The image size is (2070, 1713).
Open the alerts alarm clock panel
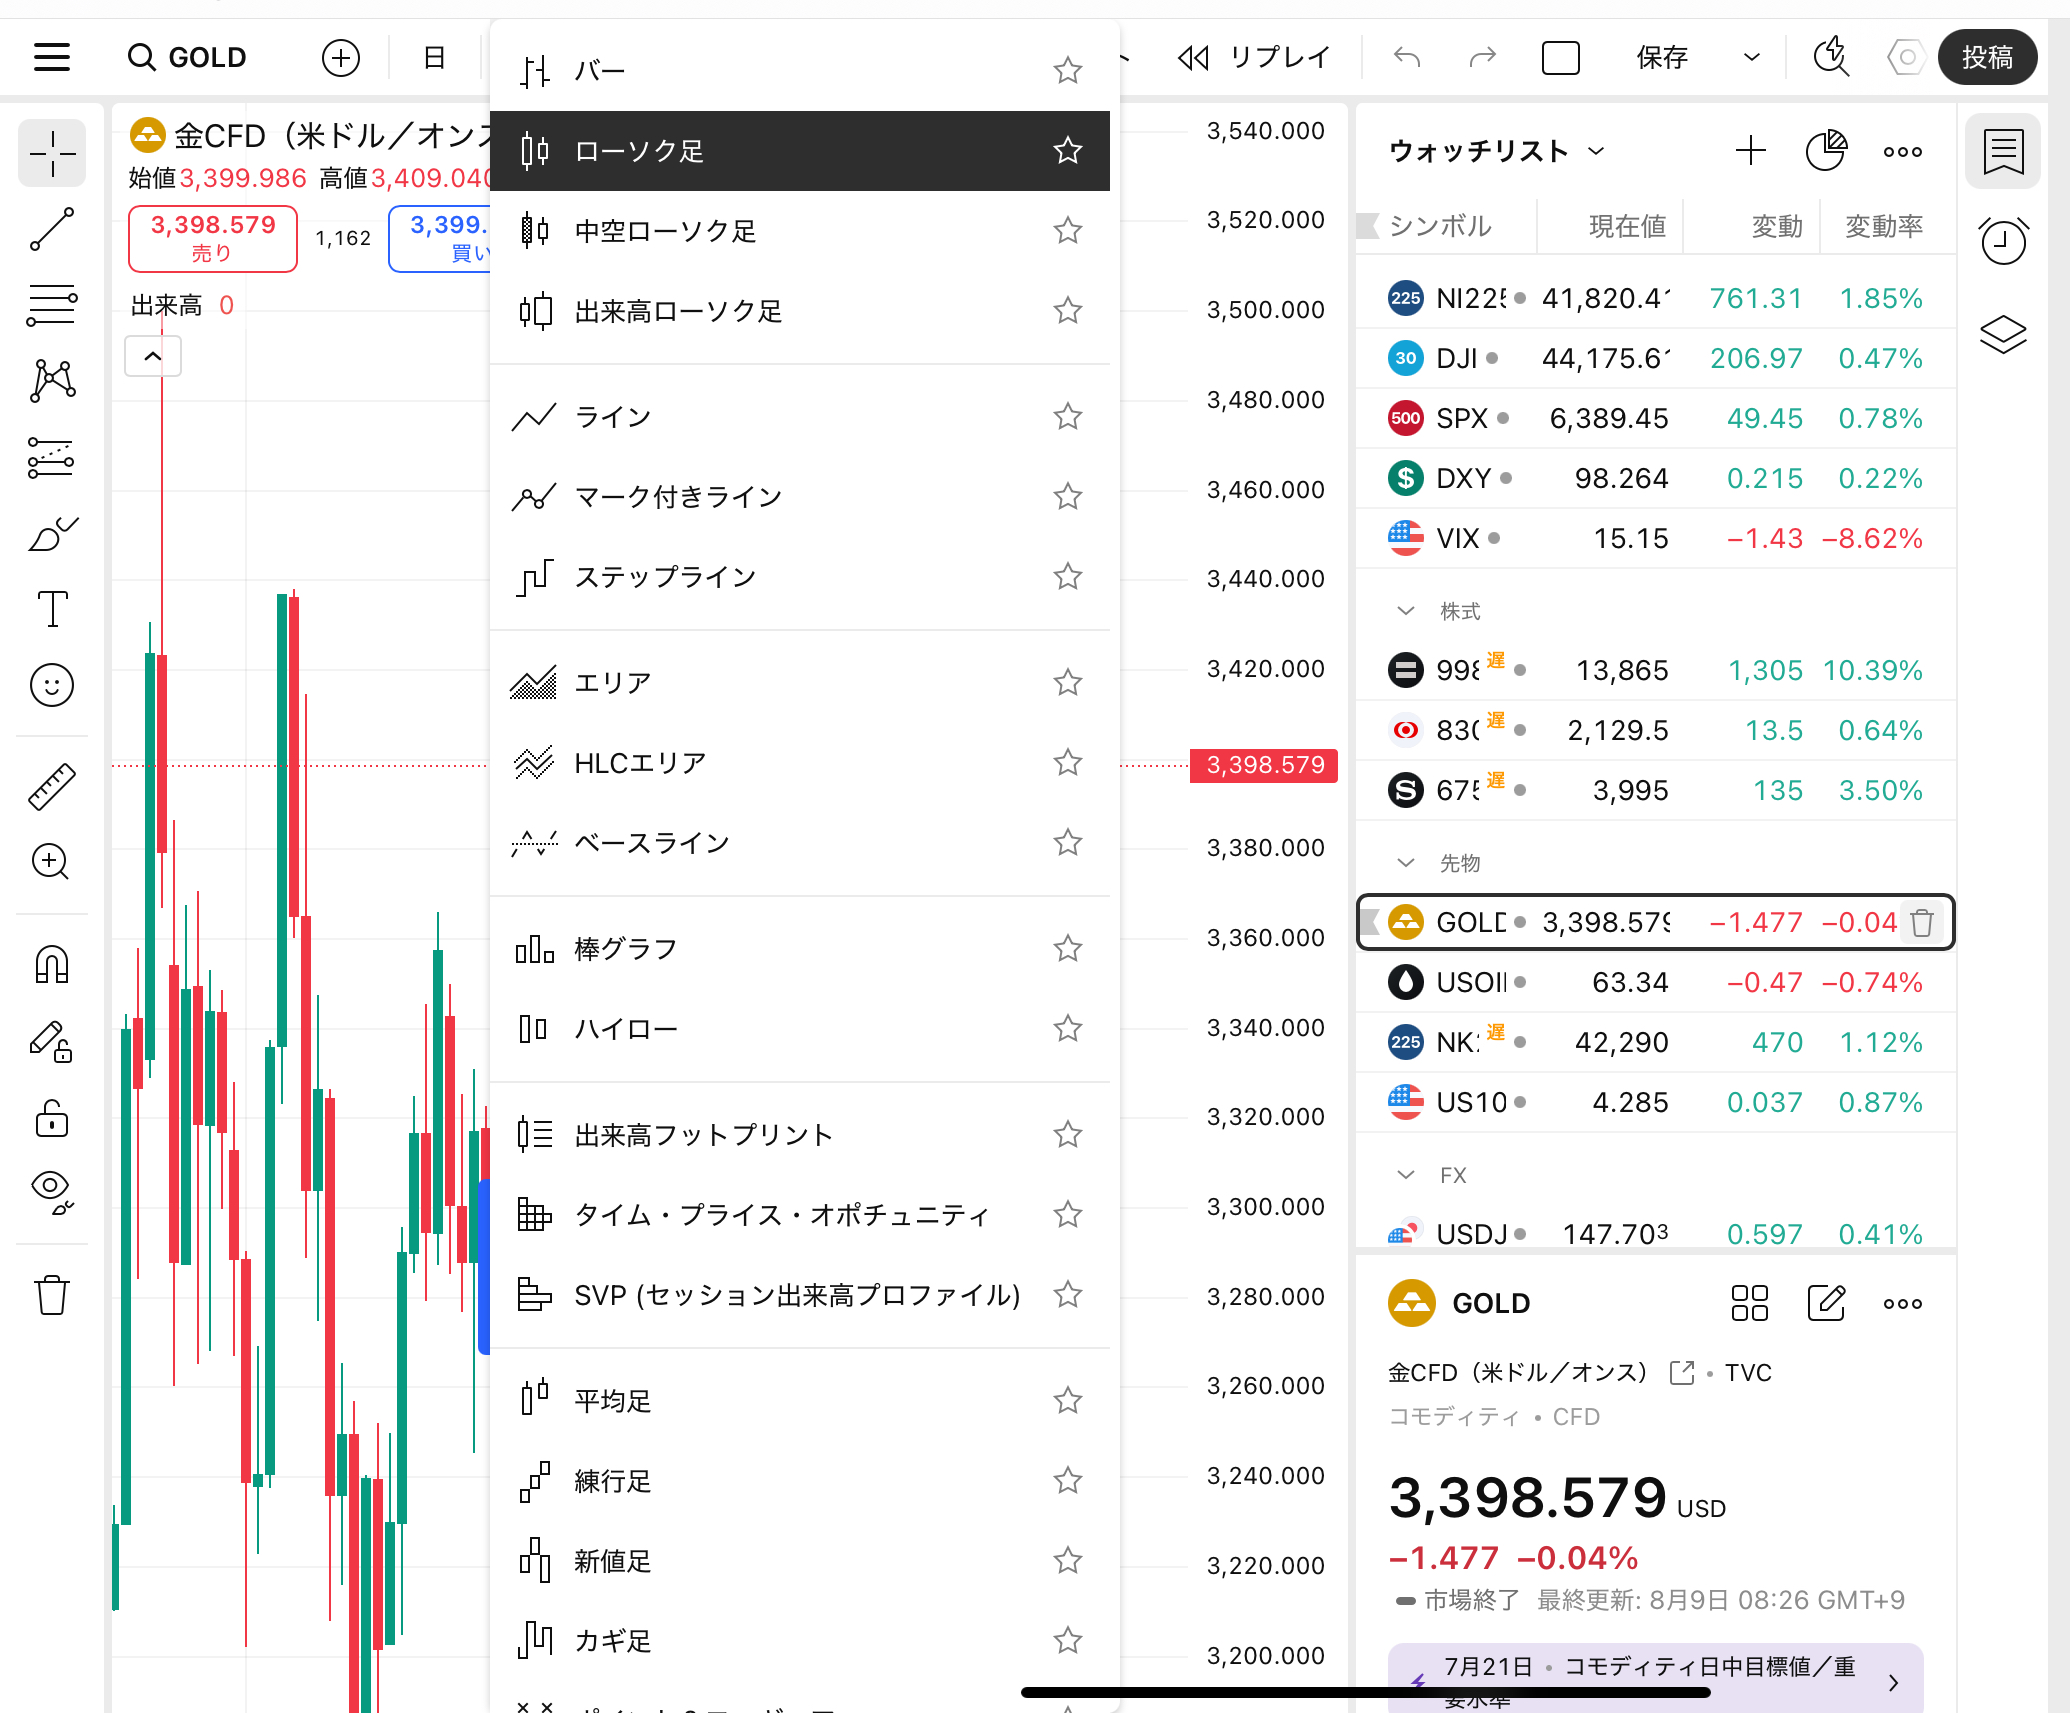2003,241
